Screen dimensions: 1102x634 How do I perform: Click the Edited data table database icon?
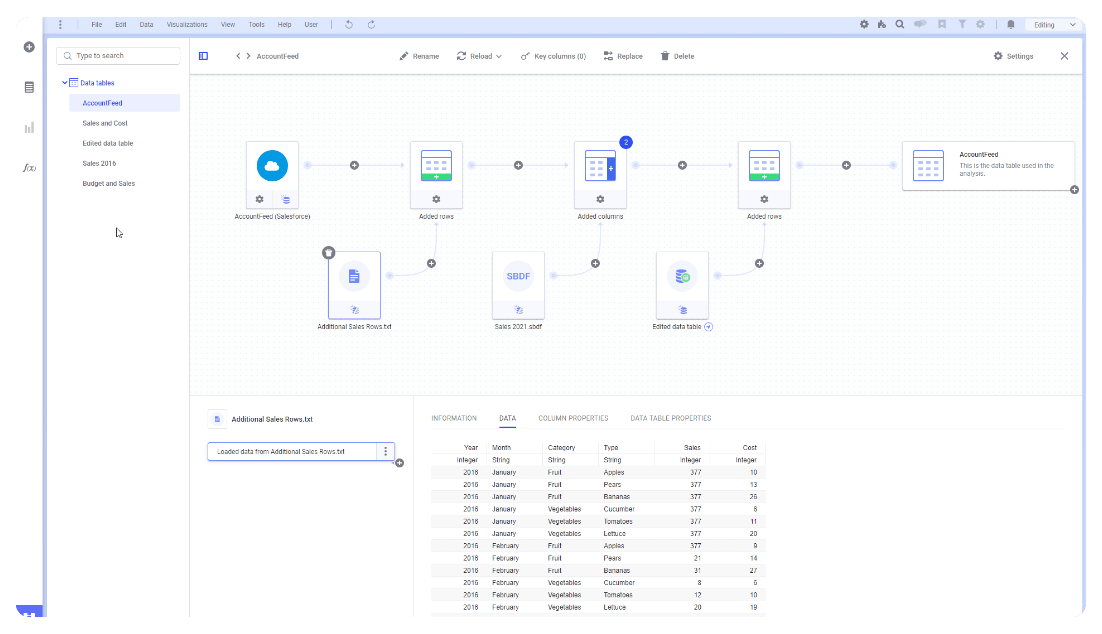pyautogui.click(x=682, y=276)
